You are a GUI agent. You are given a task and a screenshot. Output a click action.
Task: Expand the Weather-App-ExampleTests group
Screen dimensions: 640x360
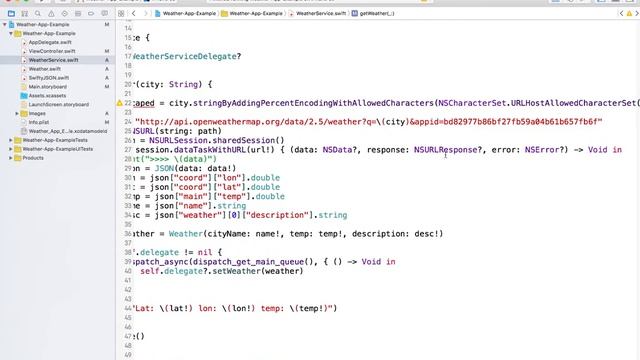pos(11,140)
